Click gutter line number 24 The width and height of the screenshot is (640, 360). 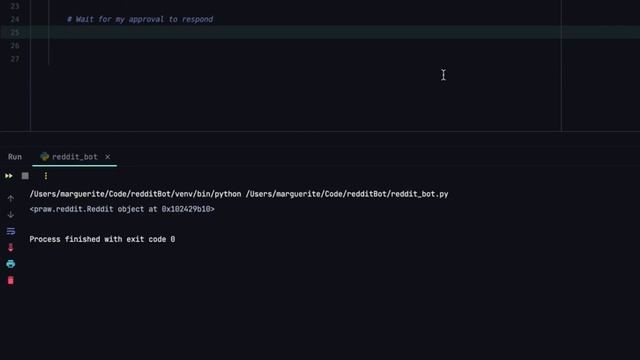pyautogui.click(x=15, y=19)
